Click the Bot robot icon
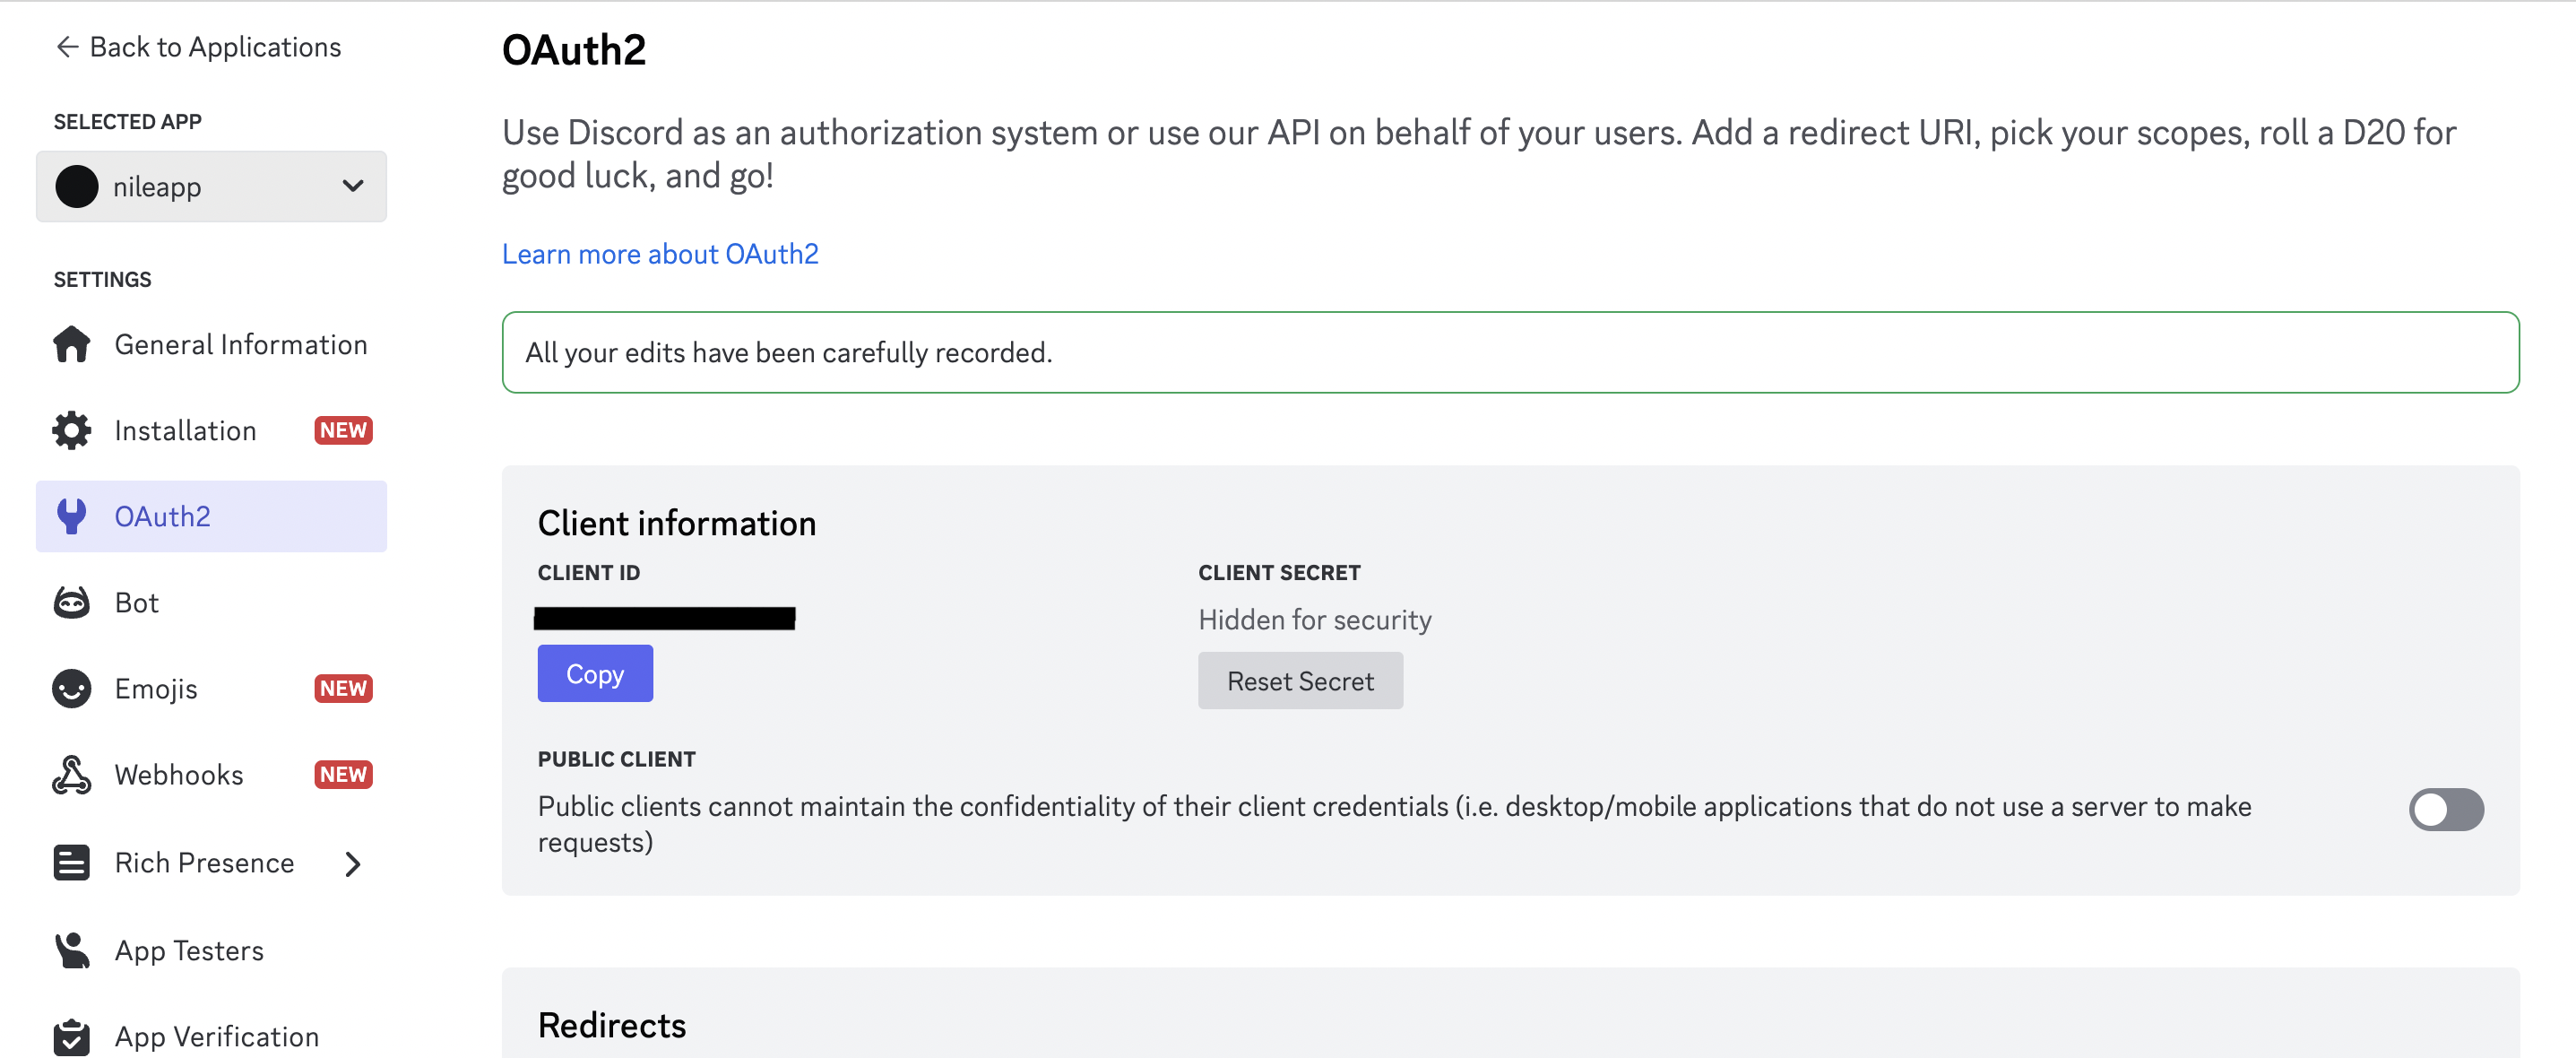2576x1058 pixels. click(x=72, y=602)
